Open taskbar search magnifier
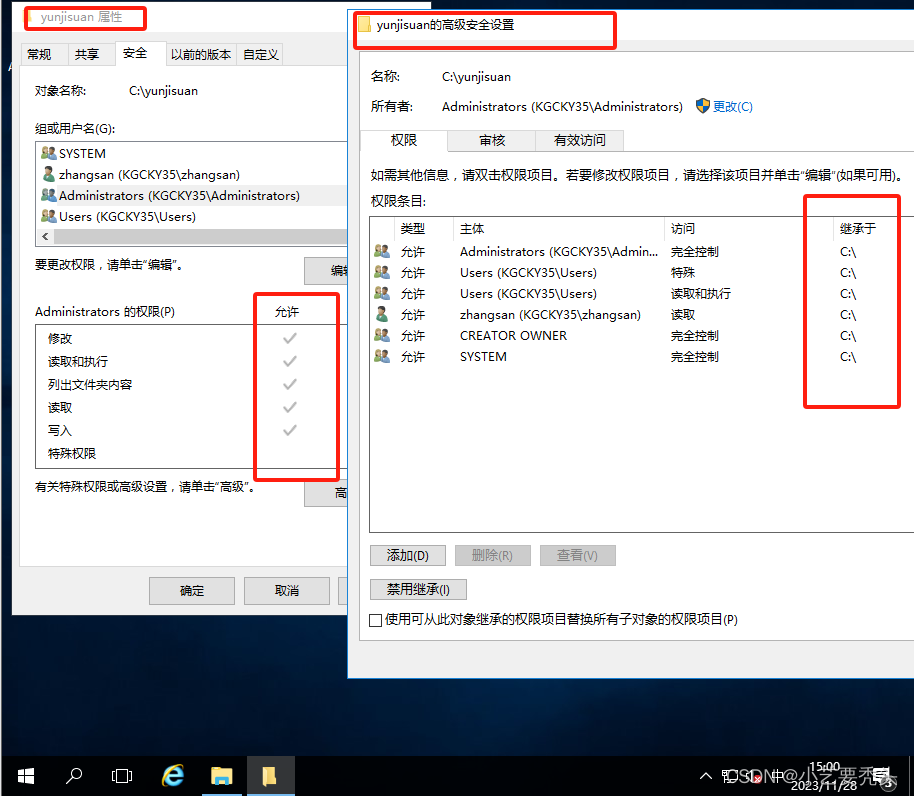Viewport: 914px width, 796px height. click(x=74, y=776)
